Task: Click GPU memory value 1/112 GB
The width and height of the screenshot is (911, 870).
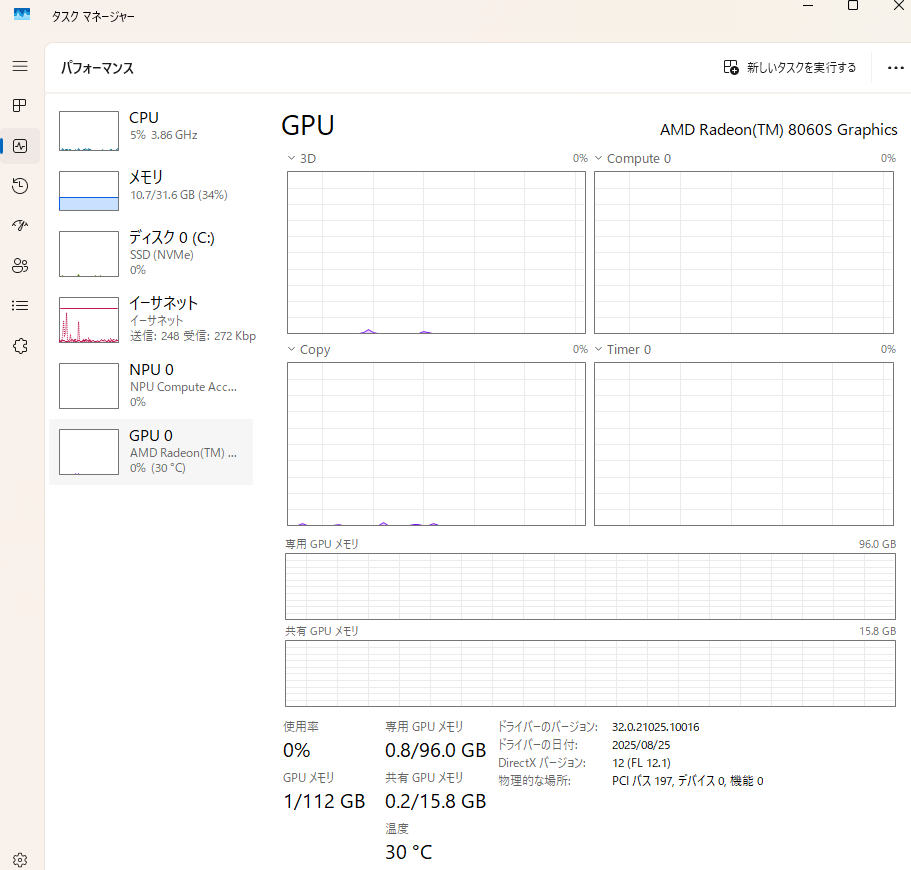Action: coord(324,801)
